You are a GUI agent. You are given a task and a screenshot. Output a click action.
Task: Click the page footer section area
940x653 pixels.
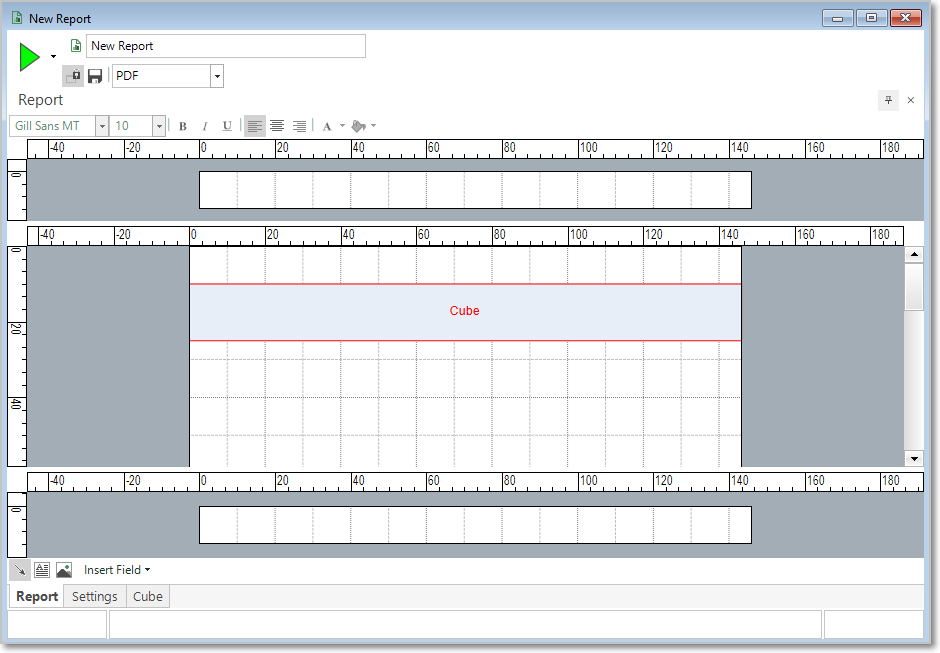(475, 525)
